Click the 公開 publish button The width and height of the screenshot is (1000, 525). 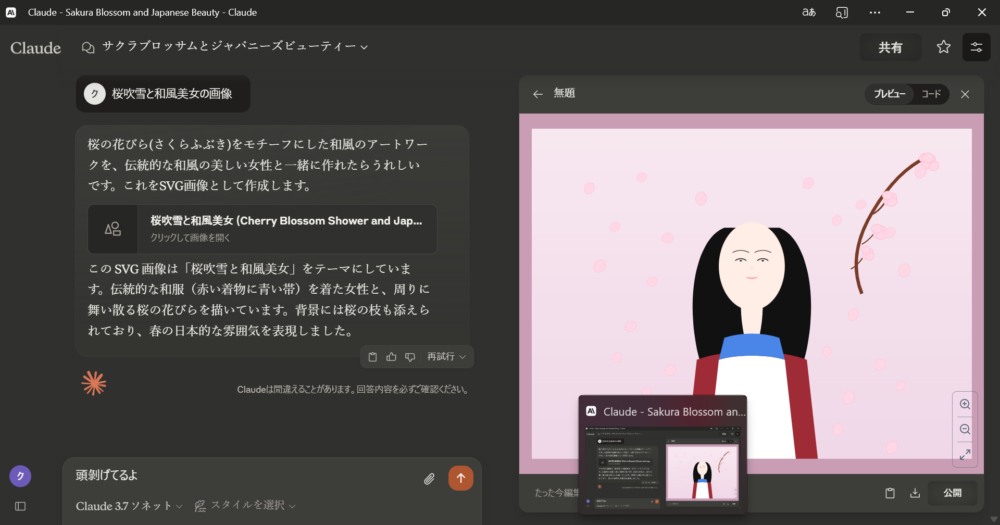952,493
